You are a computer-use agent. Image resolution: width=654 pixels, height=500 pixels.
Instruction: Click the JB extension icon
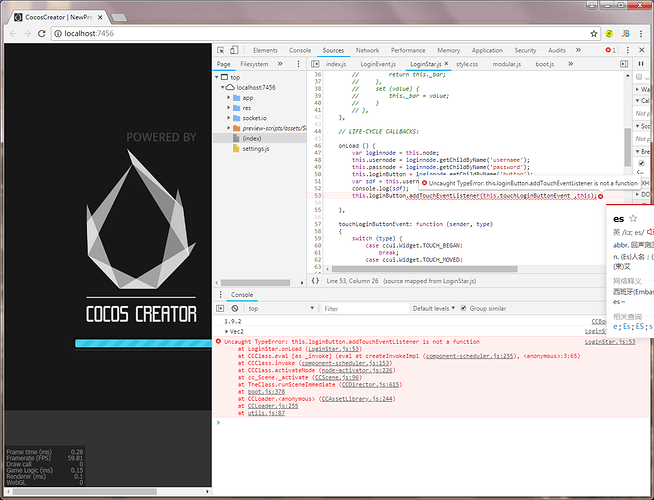coord(625,34)
